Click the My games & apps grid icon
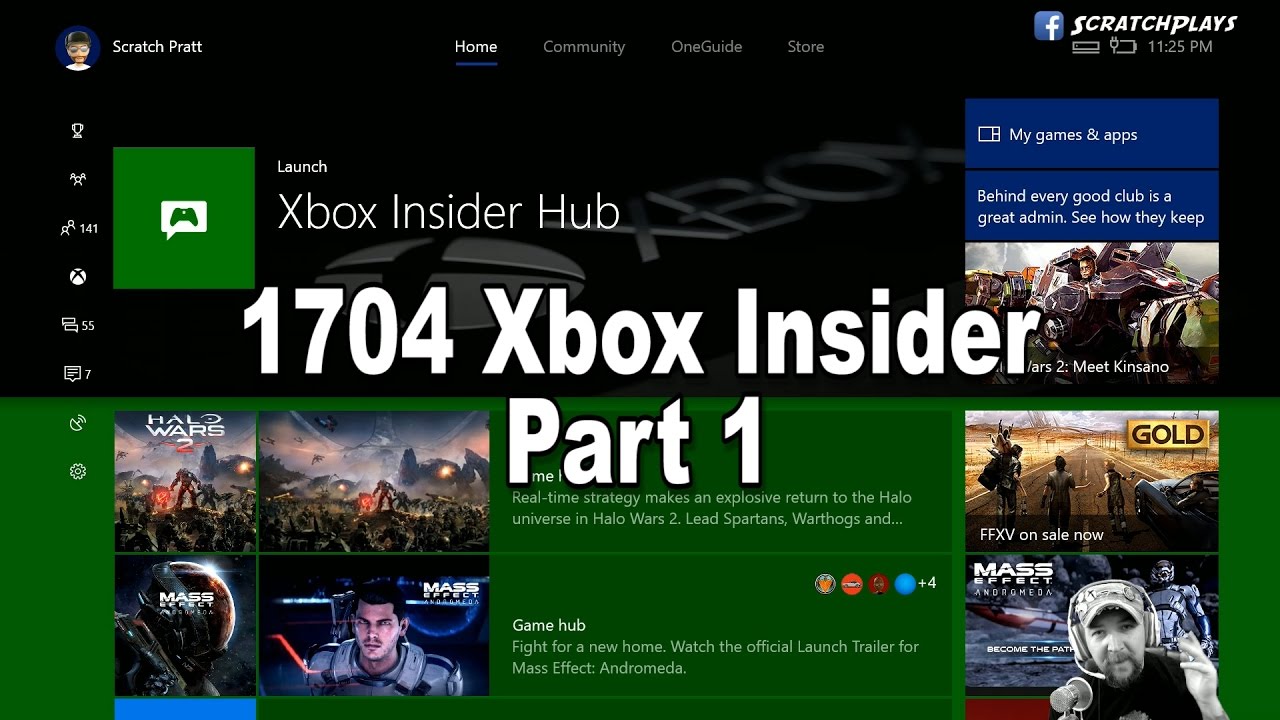Viewport: 1280px width, 720px height. (x=989, y=134)
